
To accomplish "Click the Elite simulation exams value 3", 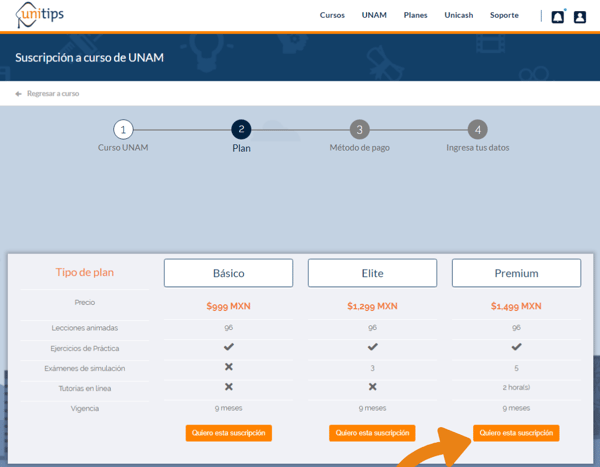I will click(x=372, y=368).
